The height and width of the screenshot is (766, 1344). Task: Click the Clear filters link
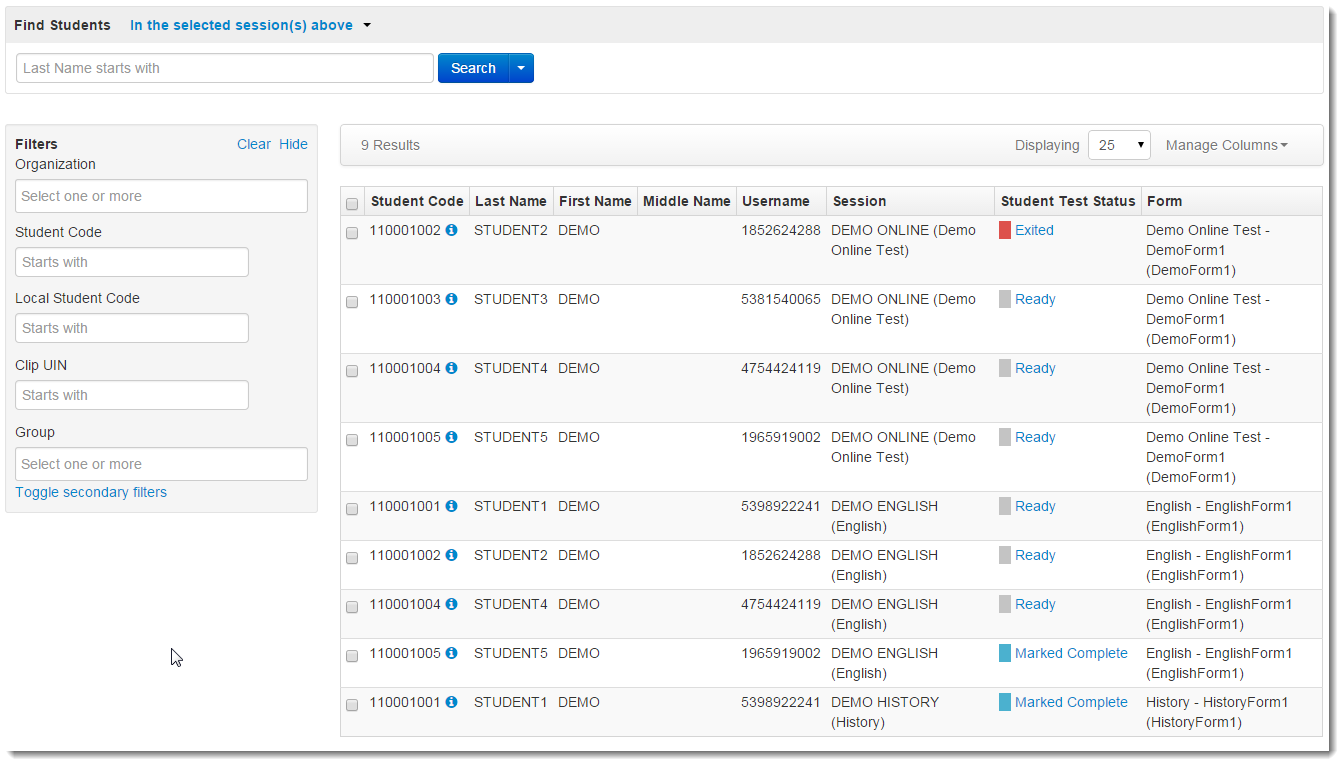(x=253, y=144)
